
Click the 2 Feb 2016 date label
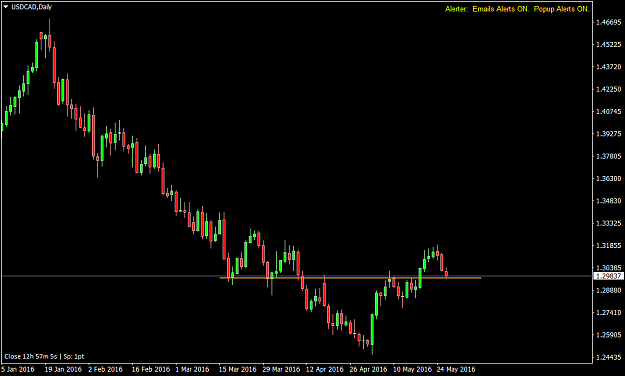pos(105,369)
